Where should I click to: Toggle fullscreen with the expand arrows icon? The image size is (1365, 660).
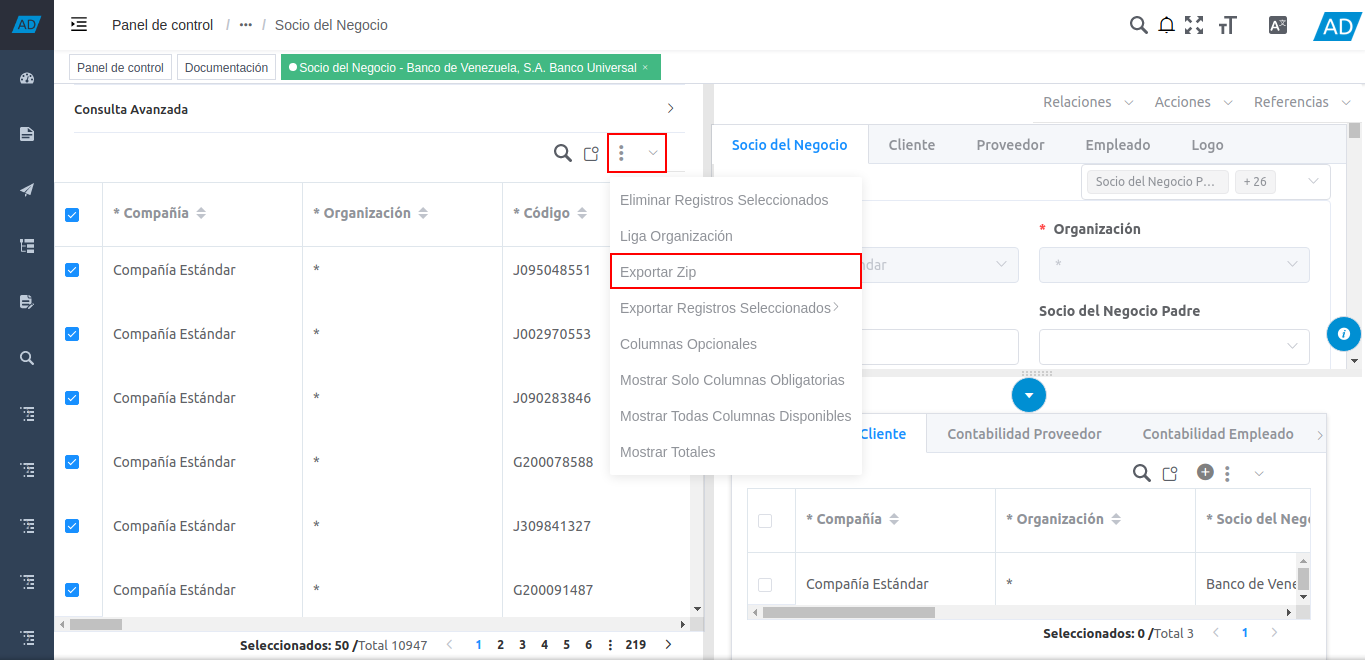1194,24
